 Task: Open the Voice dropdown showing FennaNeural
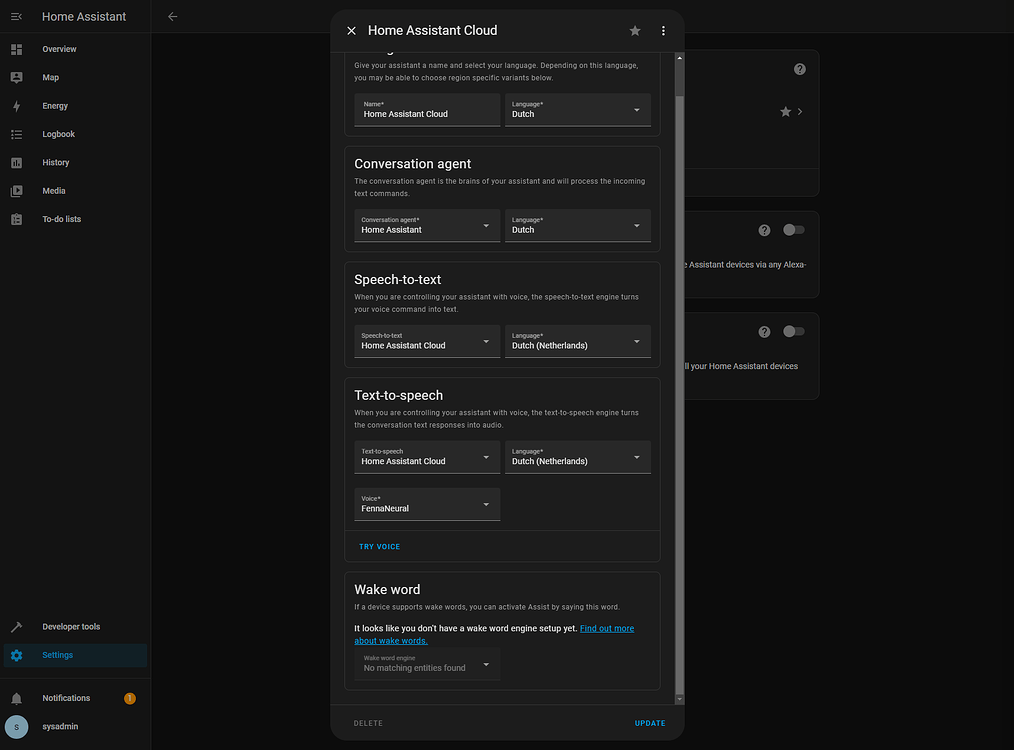pos(427,504)
